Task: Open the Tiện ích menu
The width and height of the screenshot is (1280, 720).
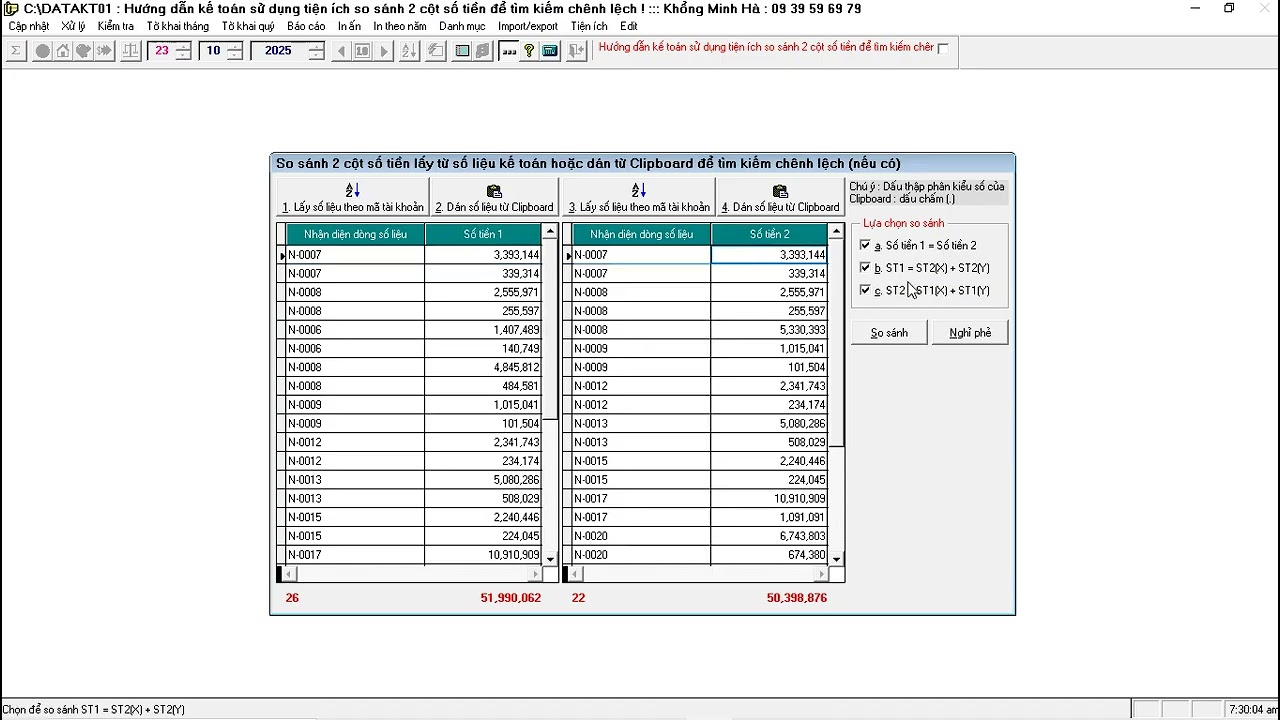Action: [589, 26]
